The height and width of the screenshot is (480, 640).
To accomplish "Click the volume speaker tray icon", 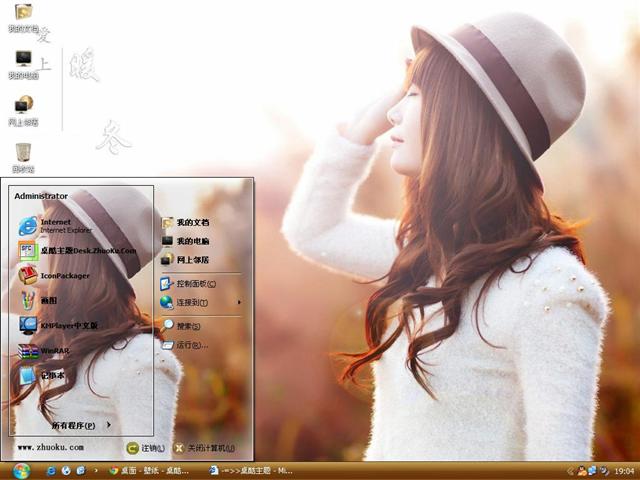I will coord(603,471).
